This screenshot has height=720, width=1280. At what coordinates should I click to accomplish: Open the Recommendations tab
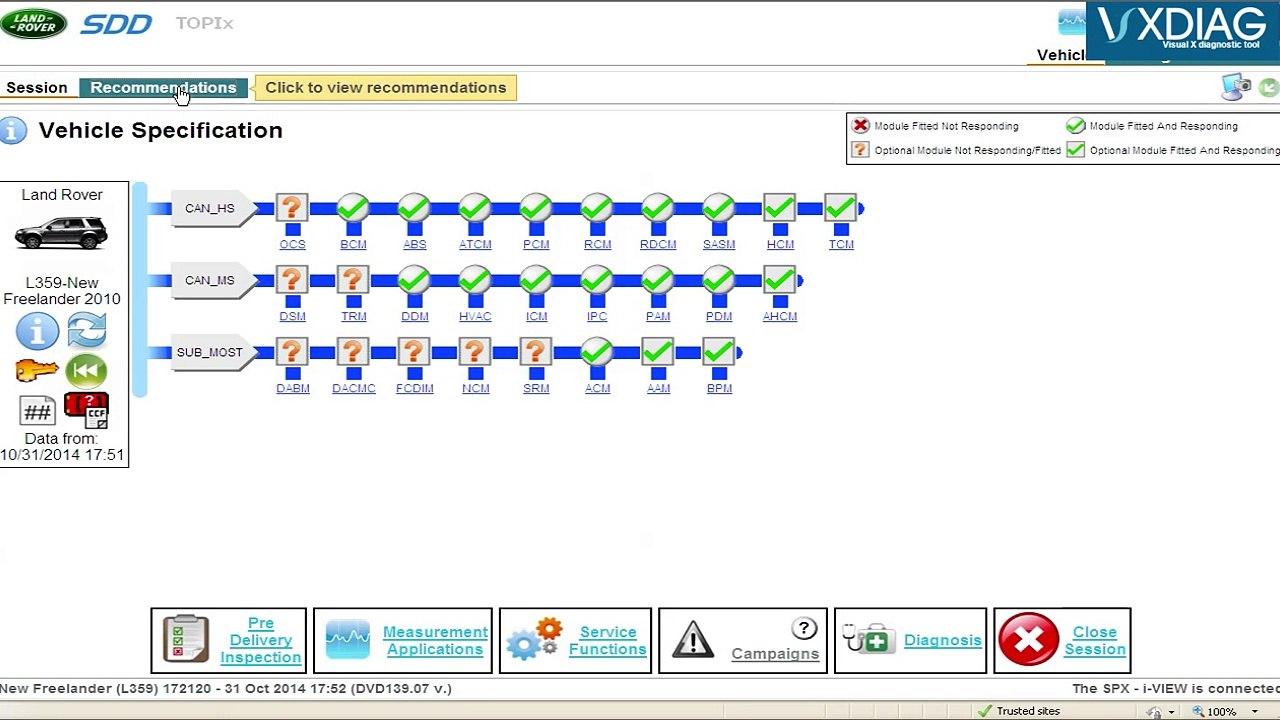click(163, 88)
